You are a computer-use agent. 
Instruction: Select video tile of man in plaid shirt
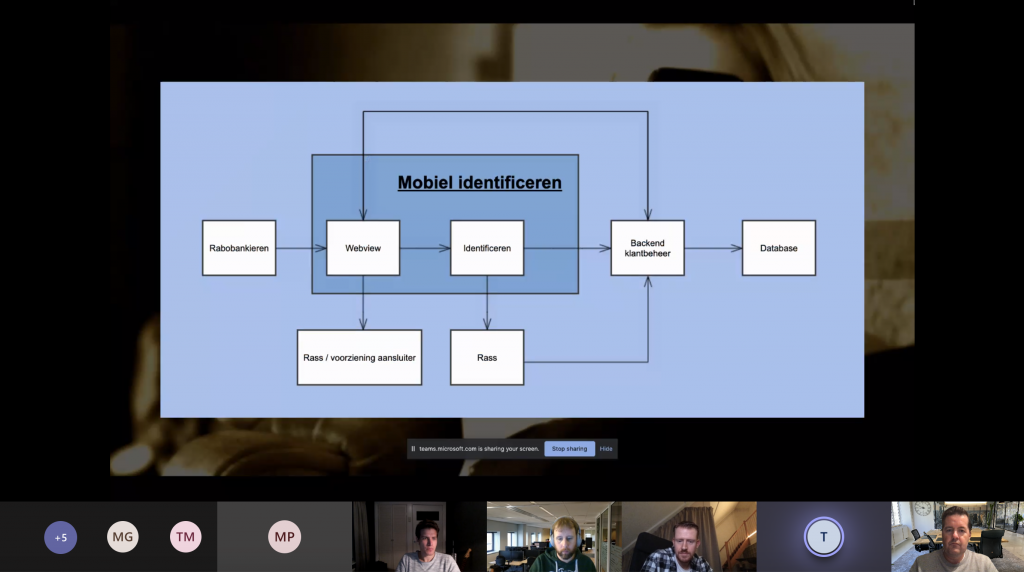point(689,537)
